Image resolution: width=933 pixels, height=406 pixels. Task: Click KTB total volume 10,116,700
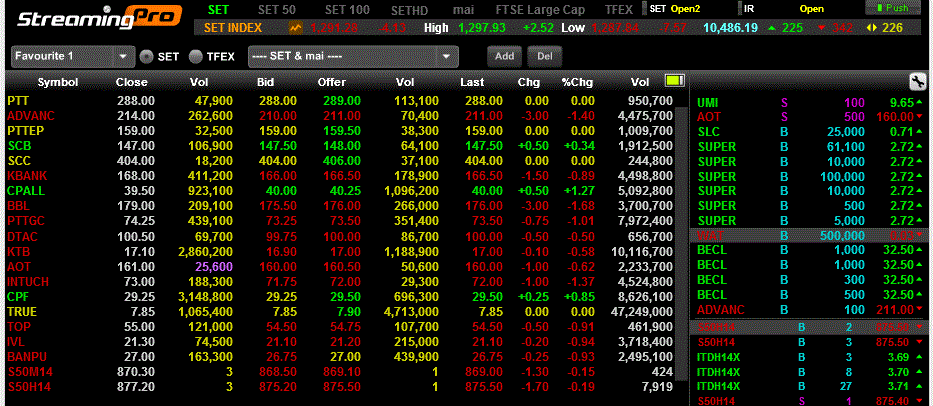click(642, 251)
